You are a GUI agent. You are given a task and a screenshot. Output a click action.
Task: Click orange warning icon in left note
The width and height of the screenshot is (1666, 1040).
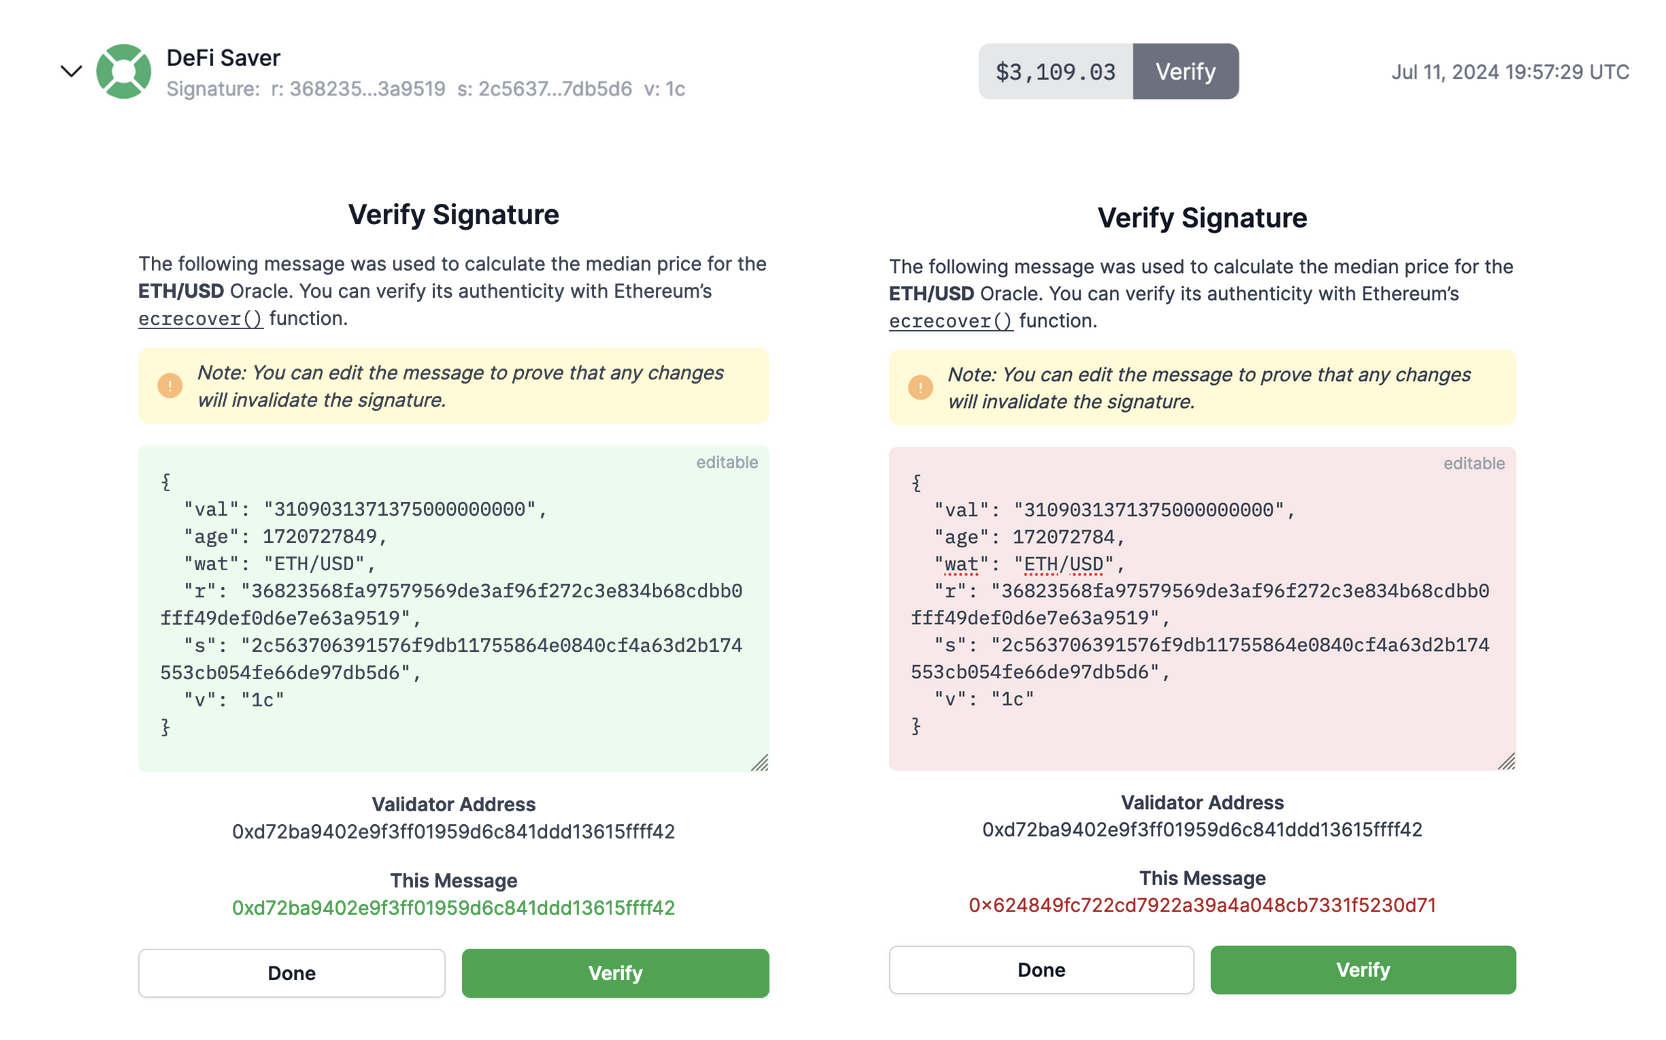click(170, 386)
